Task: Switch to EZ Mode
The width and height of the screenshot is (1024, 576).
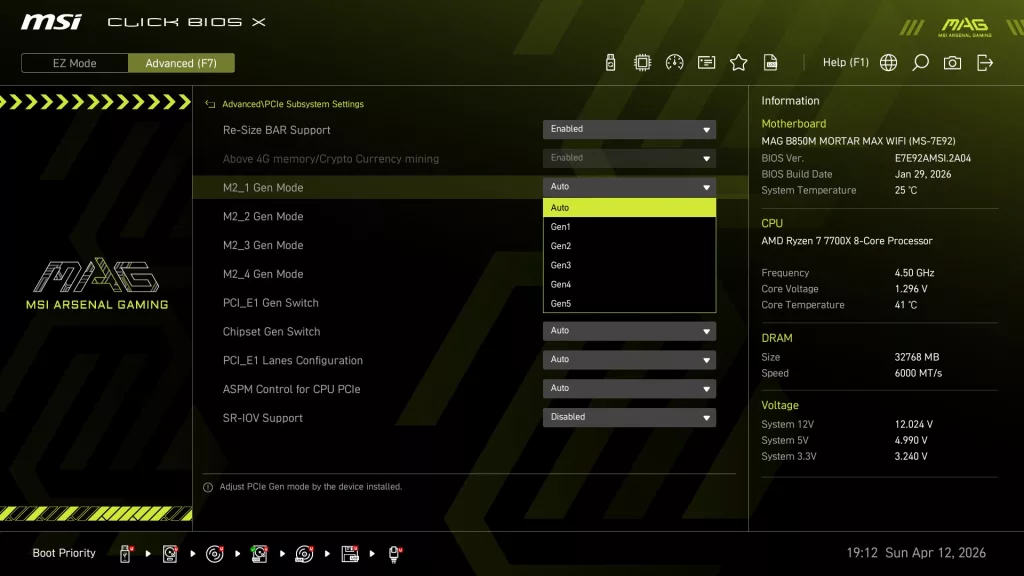Action: point(74,63)
